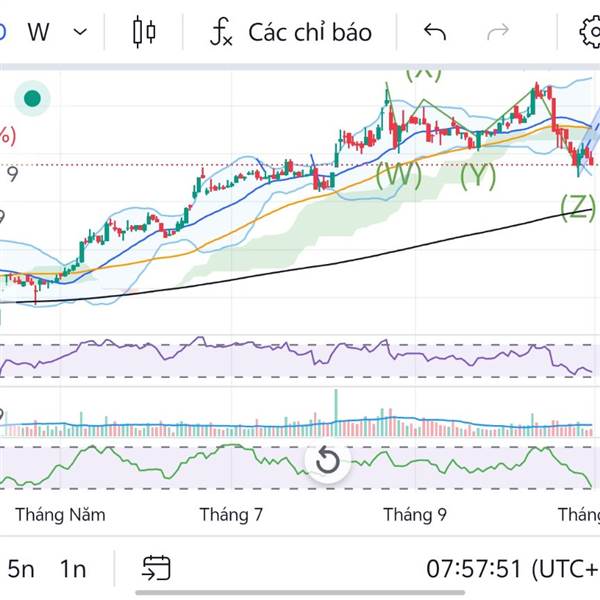Viewport: 600px width, 600px height.
Task: Click the (Z) wave label
Action: tap(577, 207)
